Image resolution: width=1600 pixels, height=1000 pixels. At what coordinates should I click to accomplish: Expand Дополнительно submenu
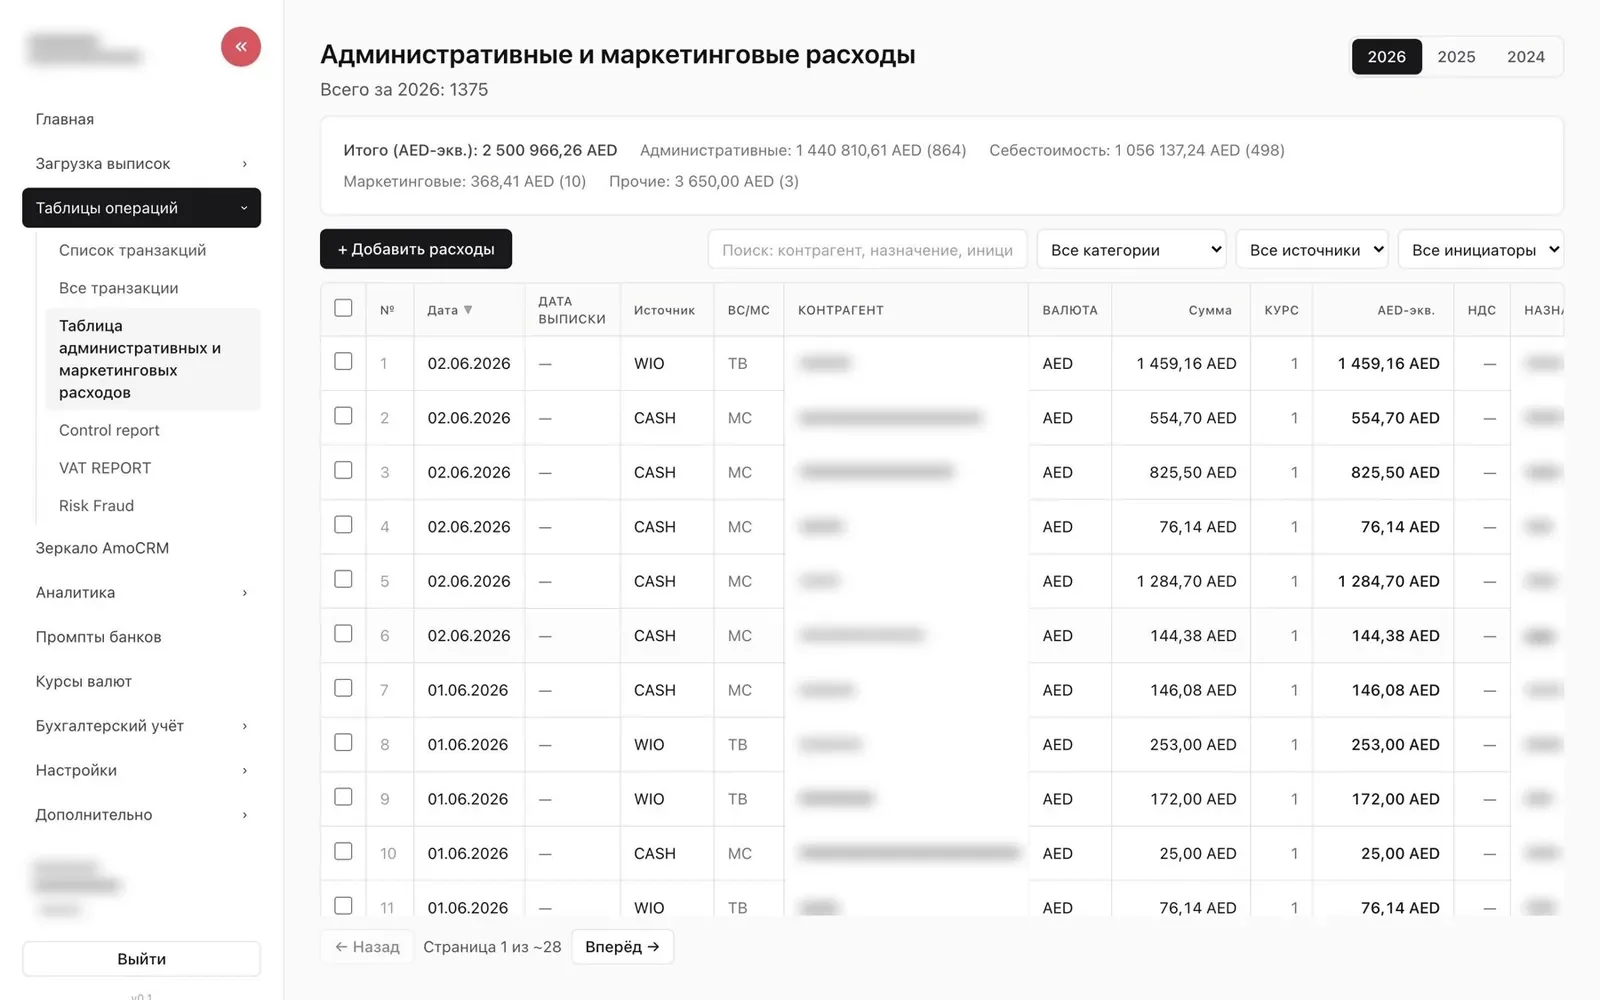pos(141,815)
